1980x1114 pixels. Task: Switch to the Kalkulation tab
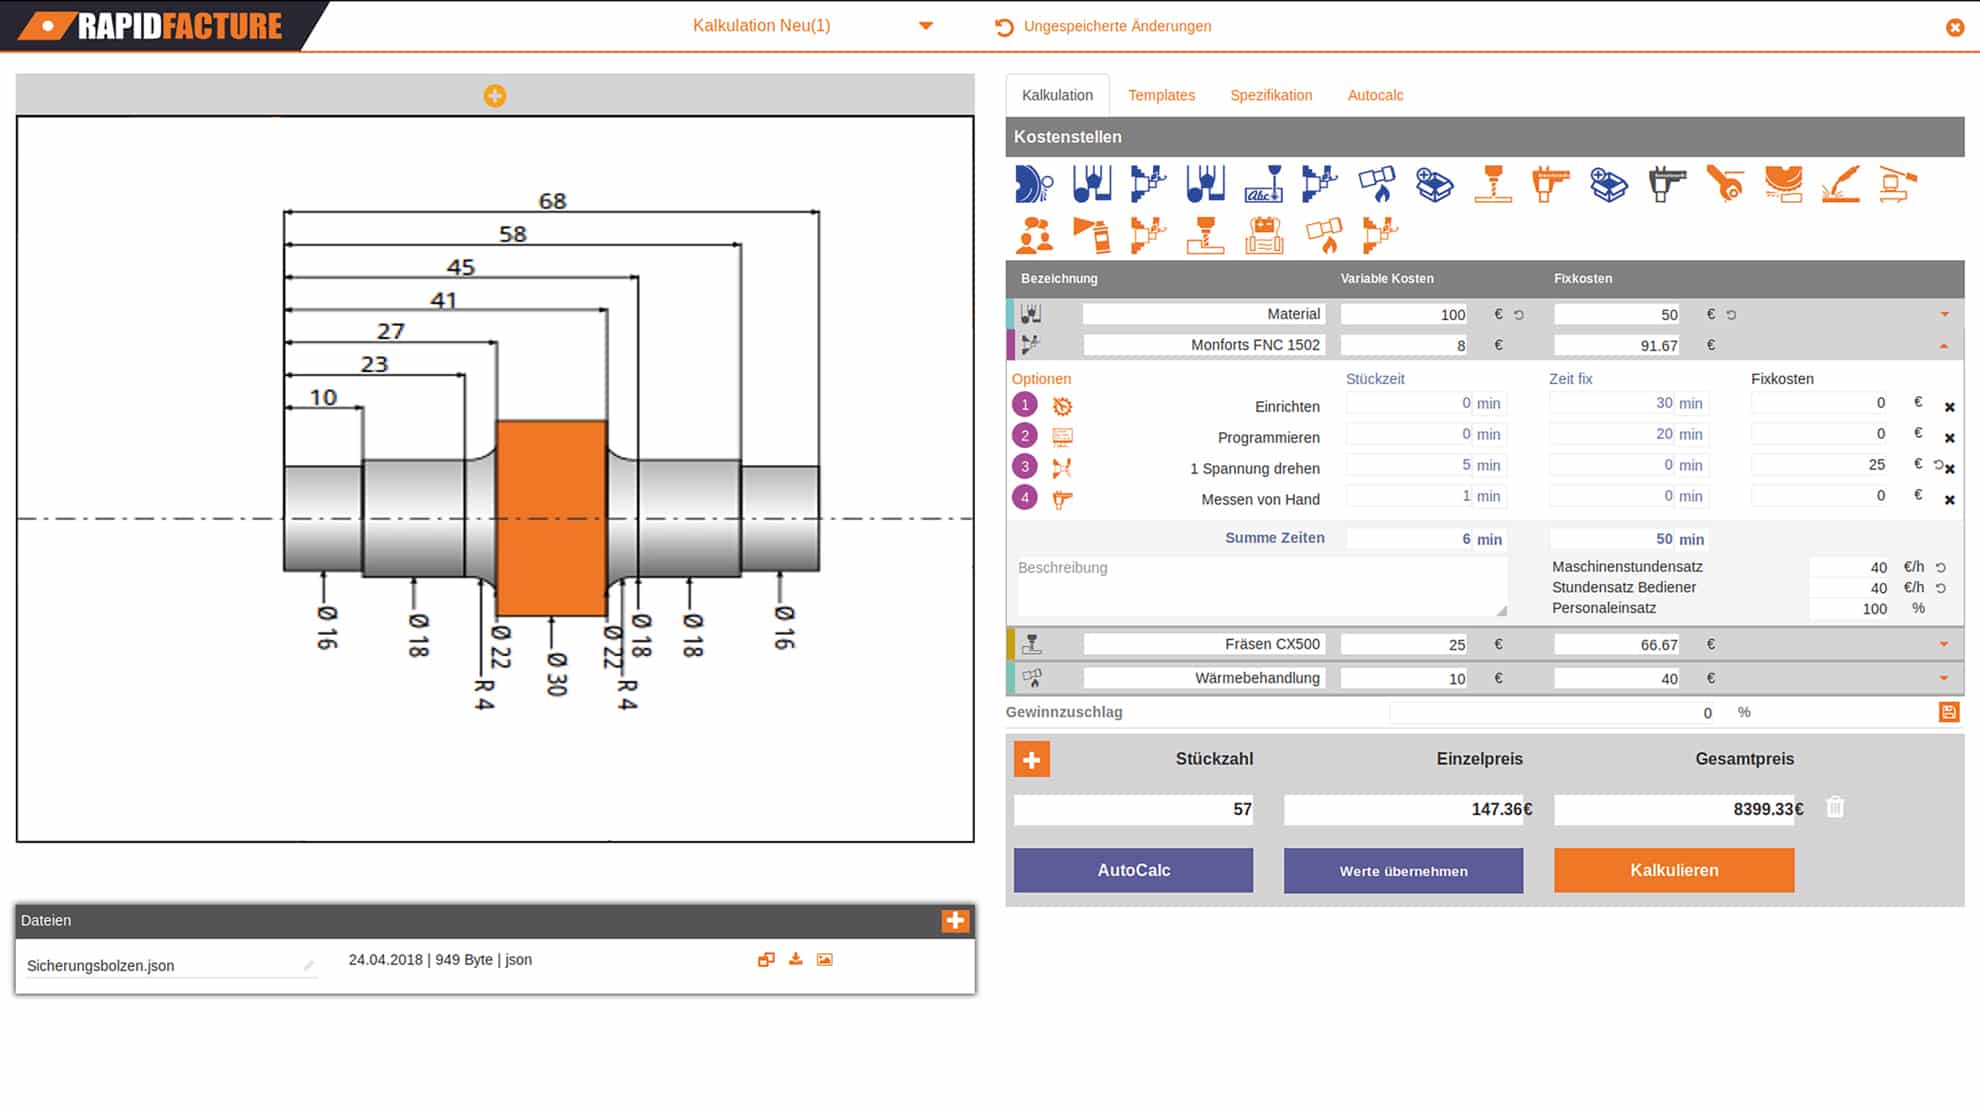tap(1057, 95)
